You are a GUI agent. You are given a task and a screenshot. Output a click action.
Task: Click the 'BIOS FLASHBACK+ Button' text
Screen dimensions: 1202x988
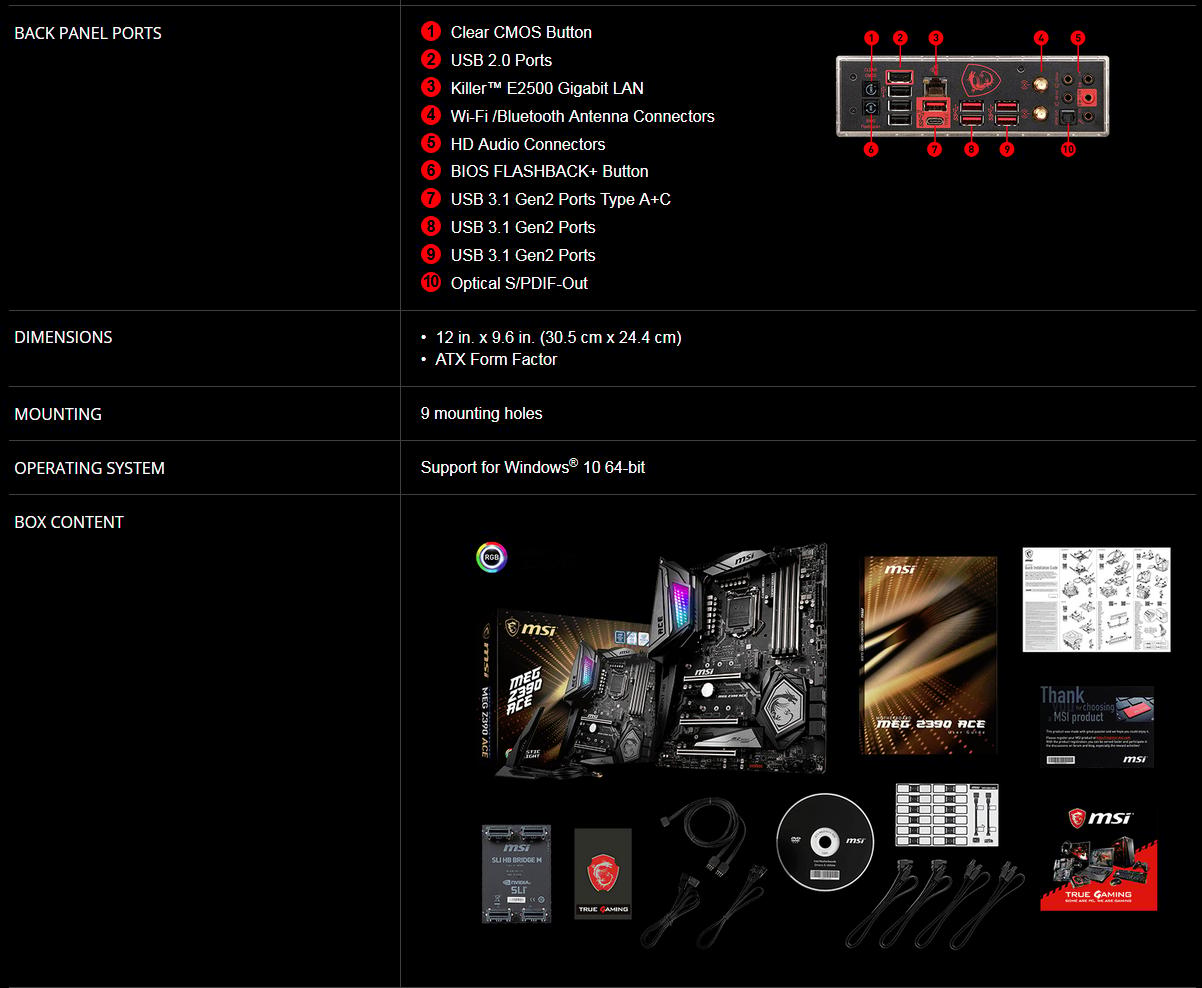click(550, 171)
